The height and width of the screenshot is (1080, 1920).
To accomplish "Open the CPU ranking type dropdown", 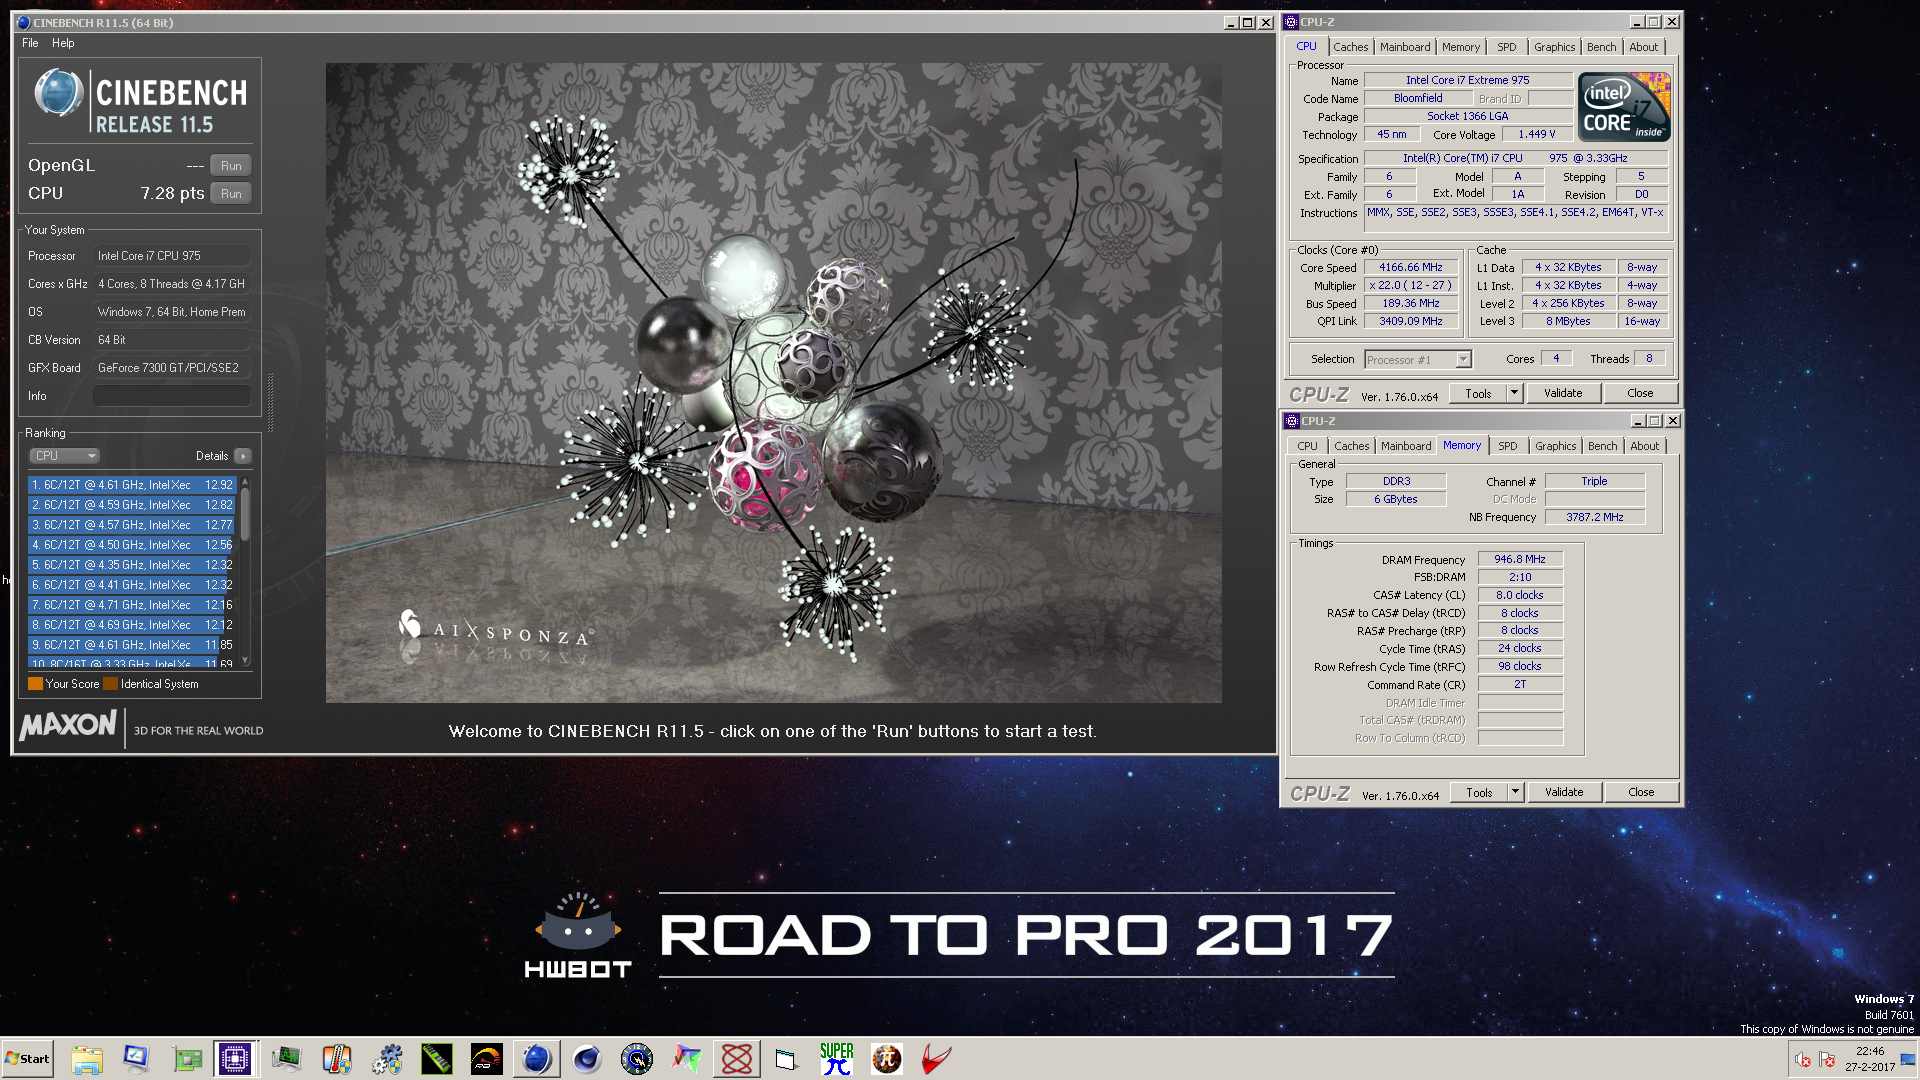I will 64,456.
